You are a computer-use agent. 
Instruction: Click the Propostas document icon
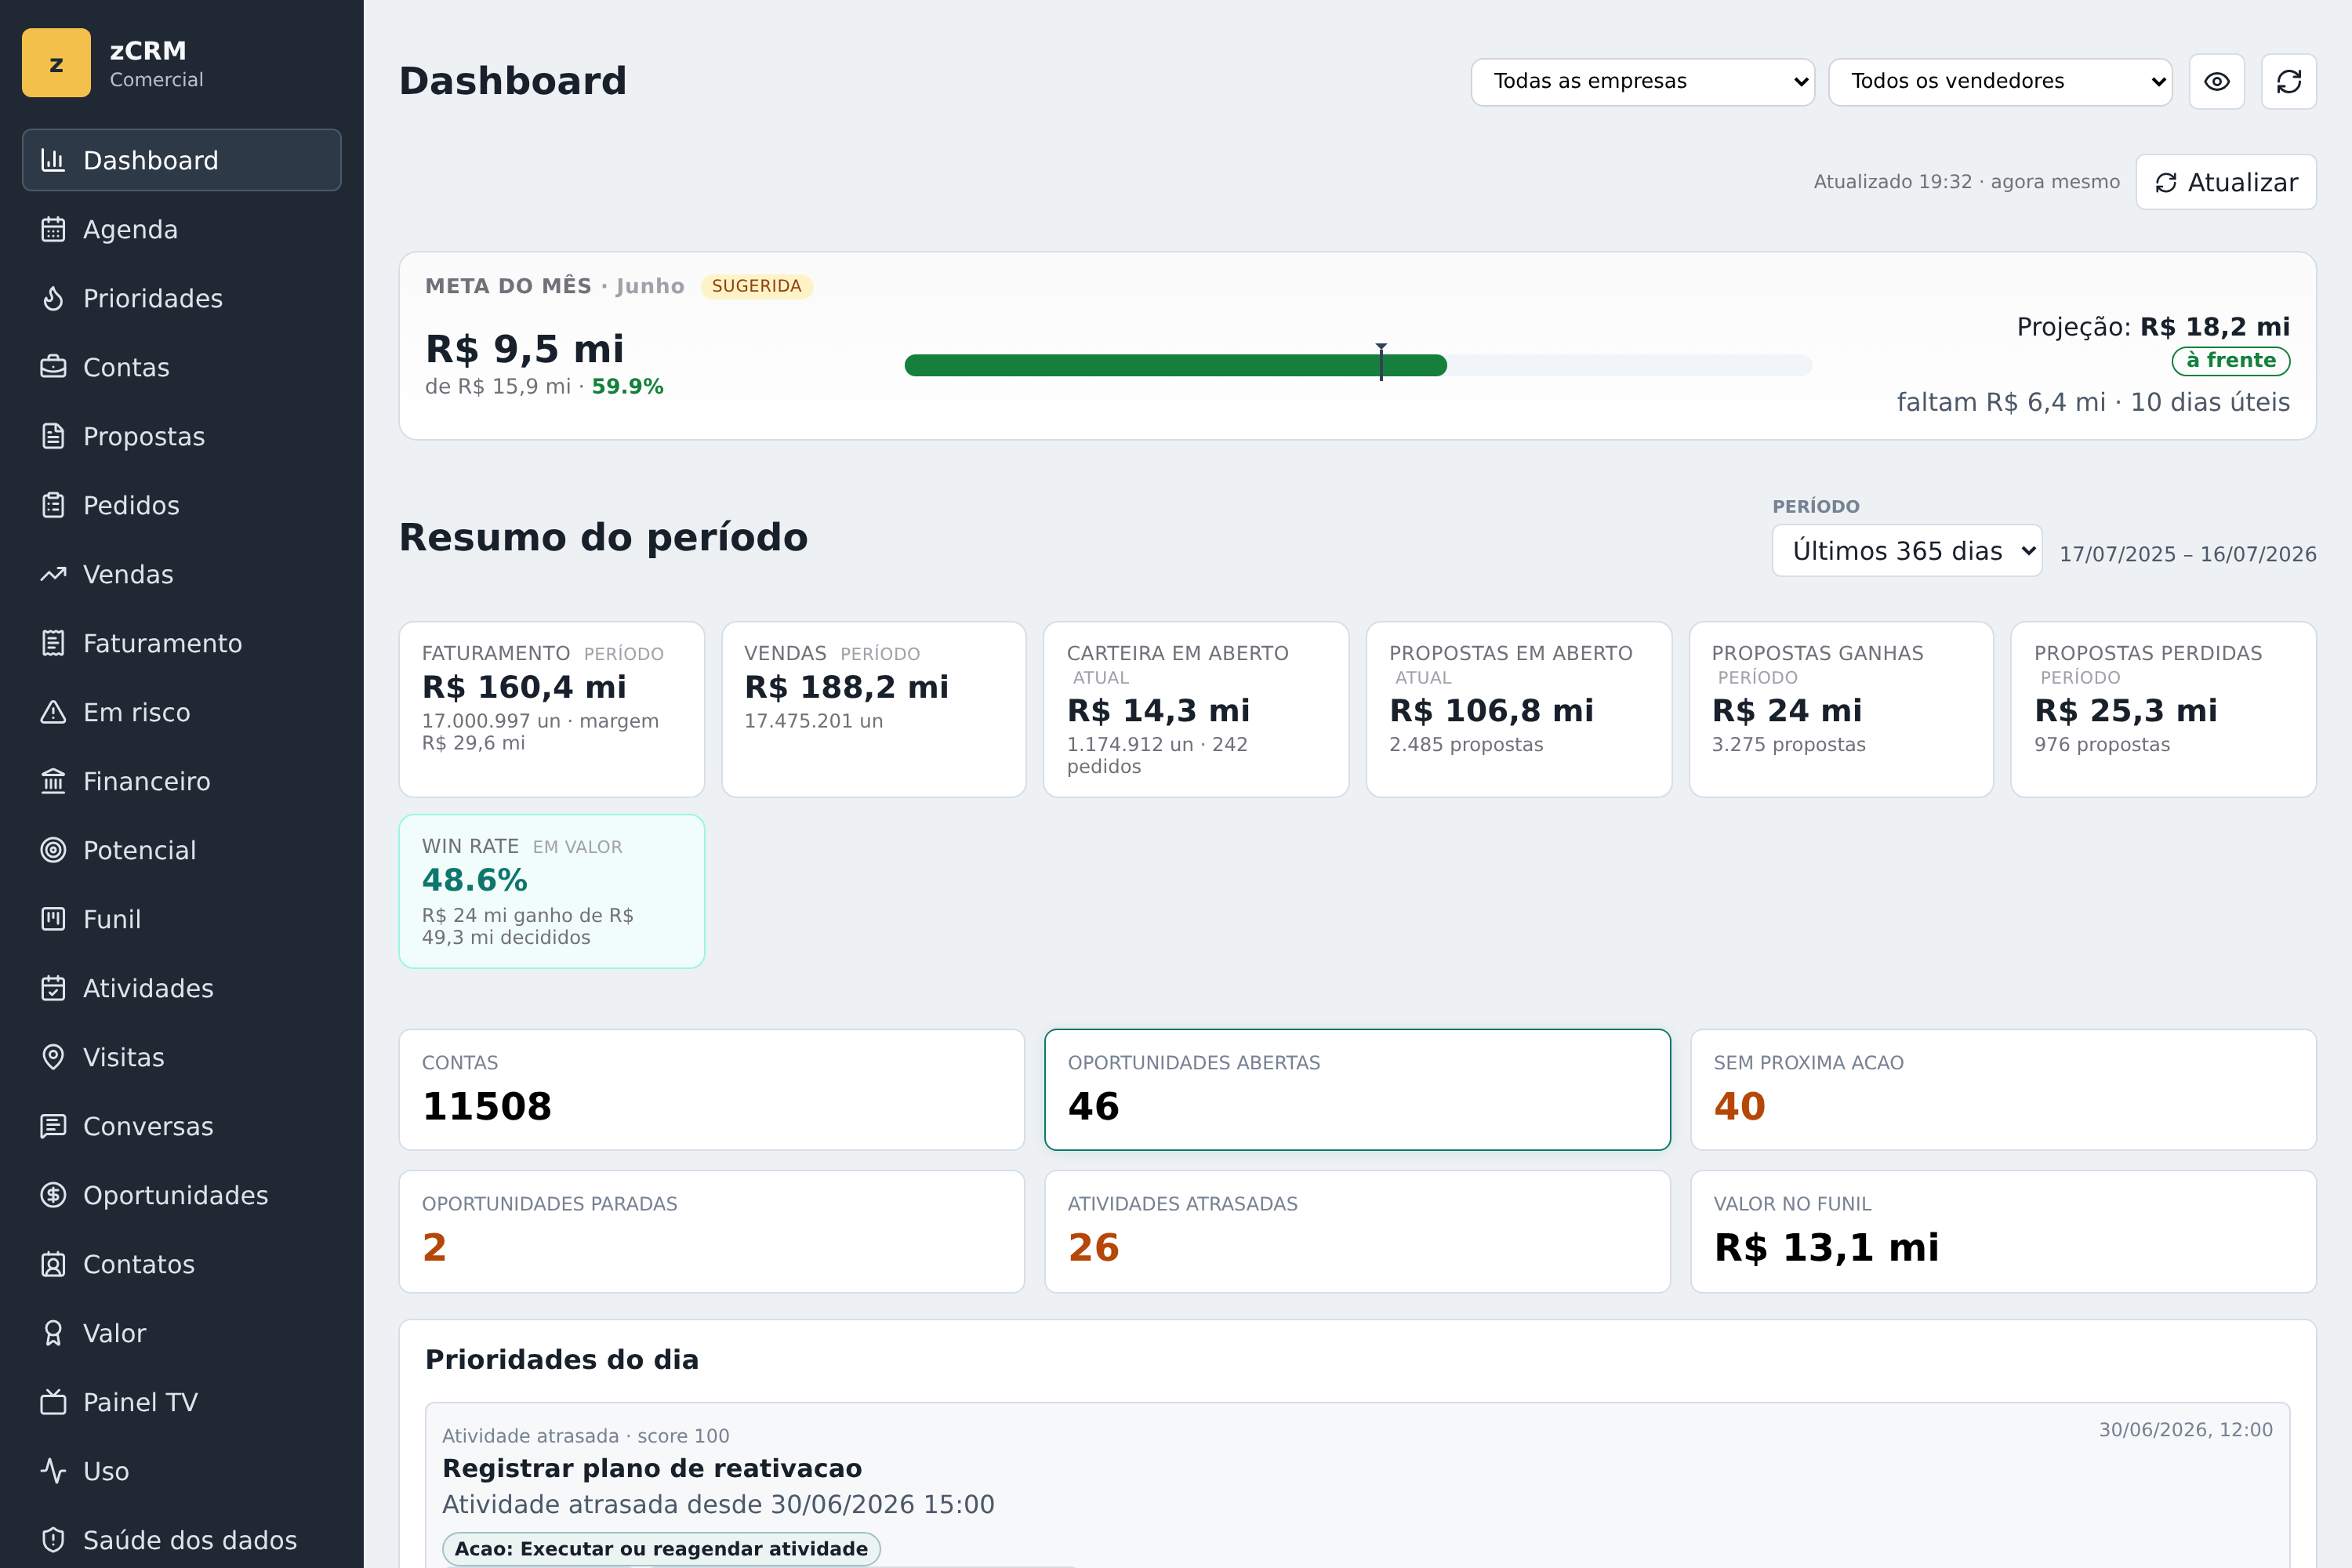point(53,436)
